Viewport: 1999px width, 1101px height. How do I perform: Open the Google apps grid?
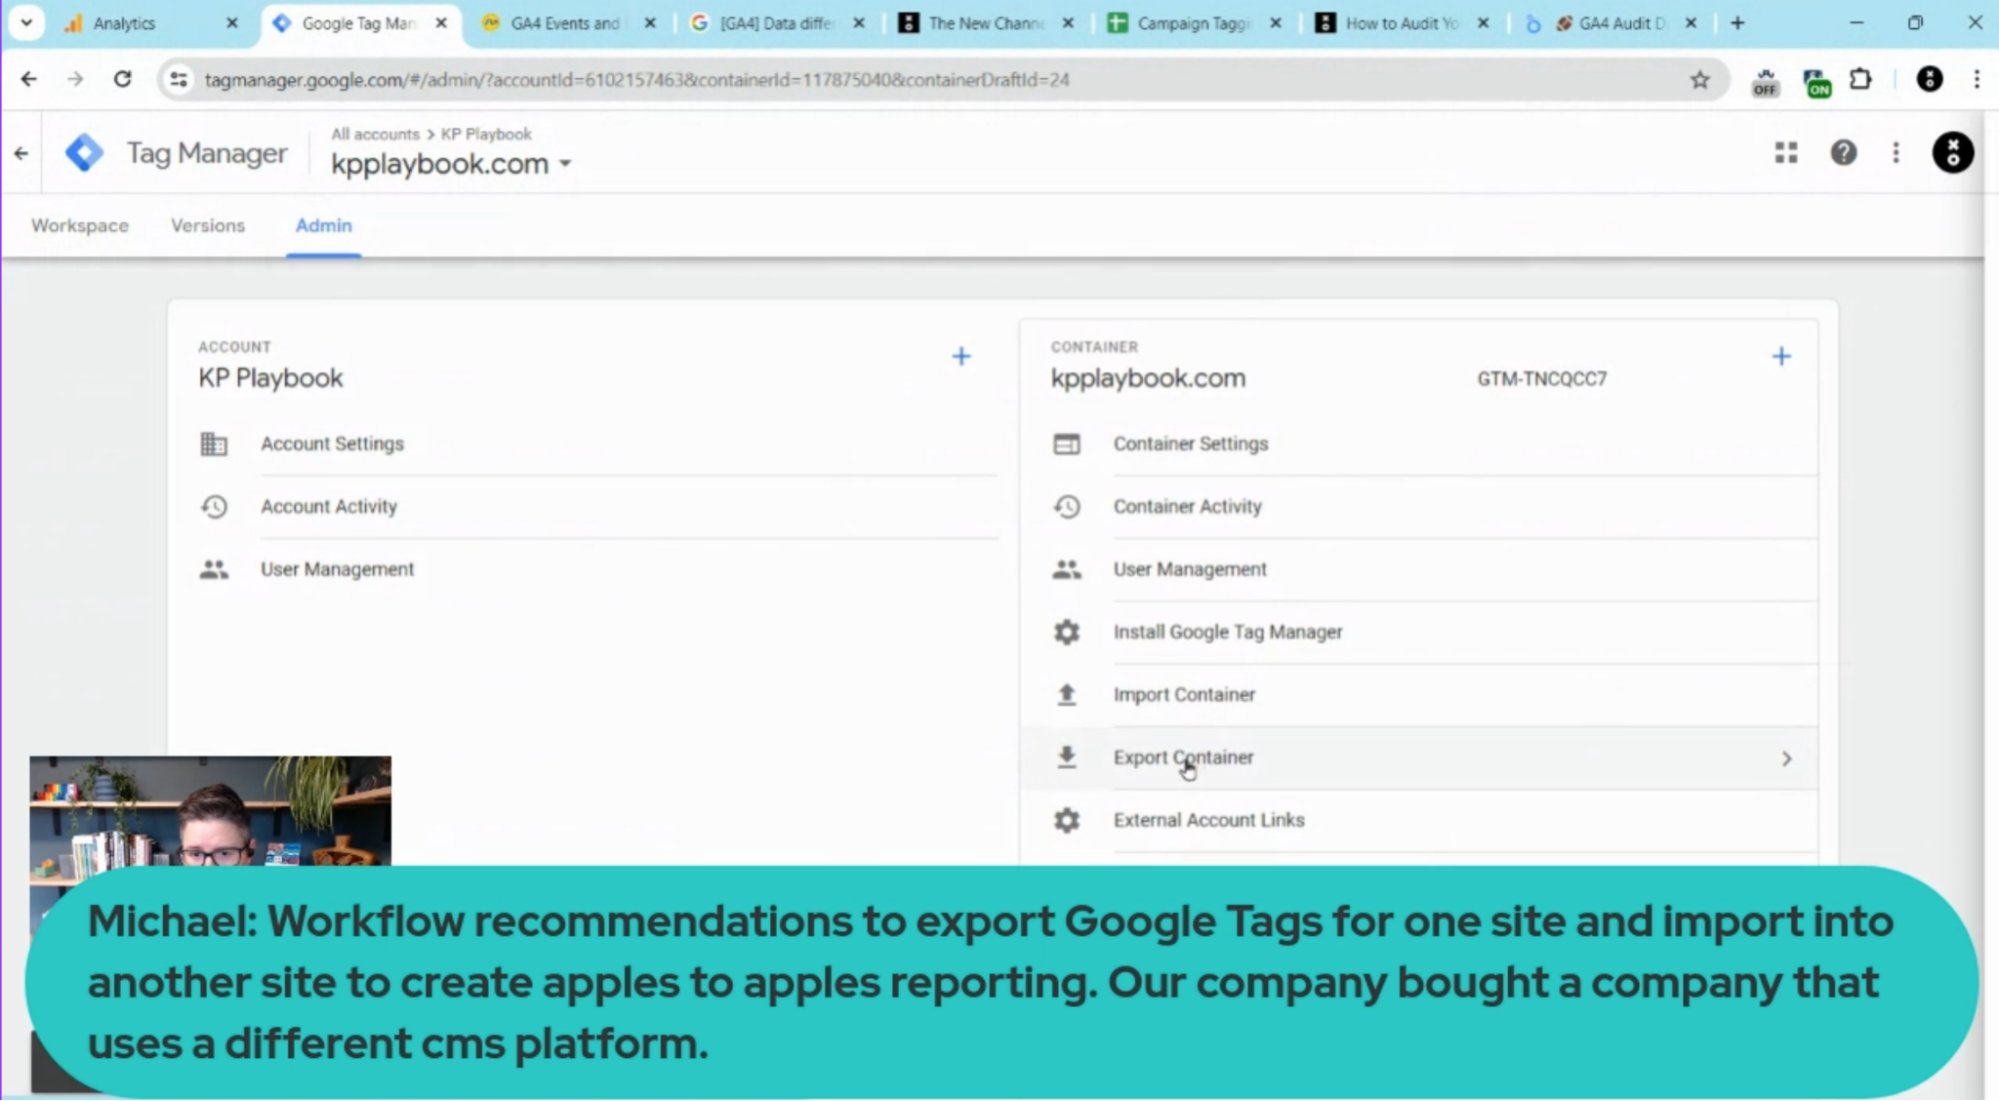[1786, 152]
